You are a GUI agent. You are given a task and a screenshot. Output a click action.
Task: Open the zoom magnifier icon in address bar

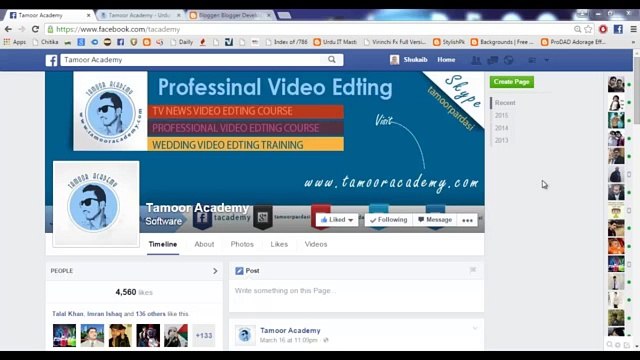coord(577,29)
